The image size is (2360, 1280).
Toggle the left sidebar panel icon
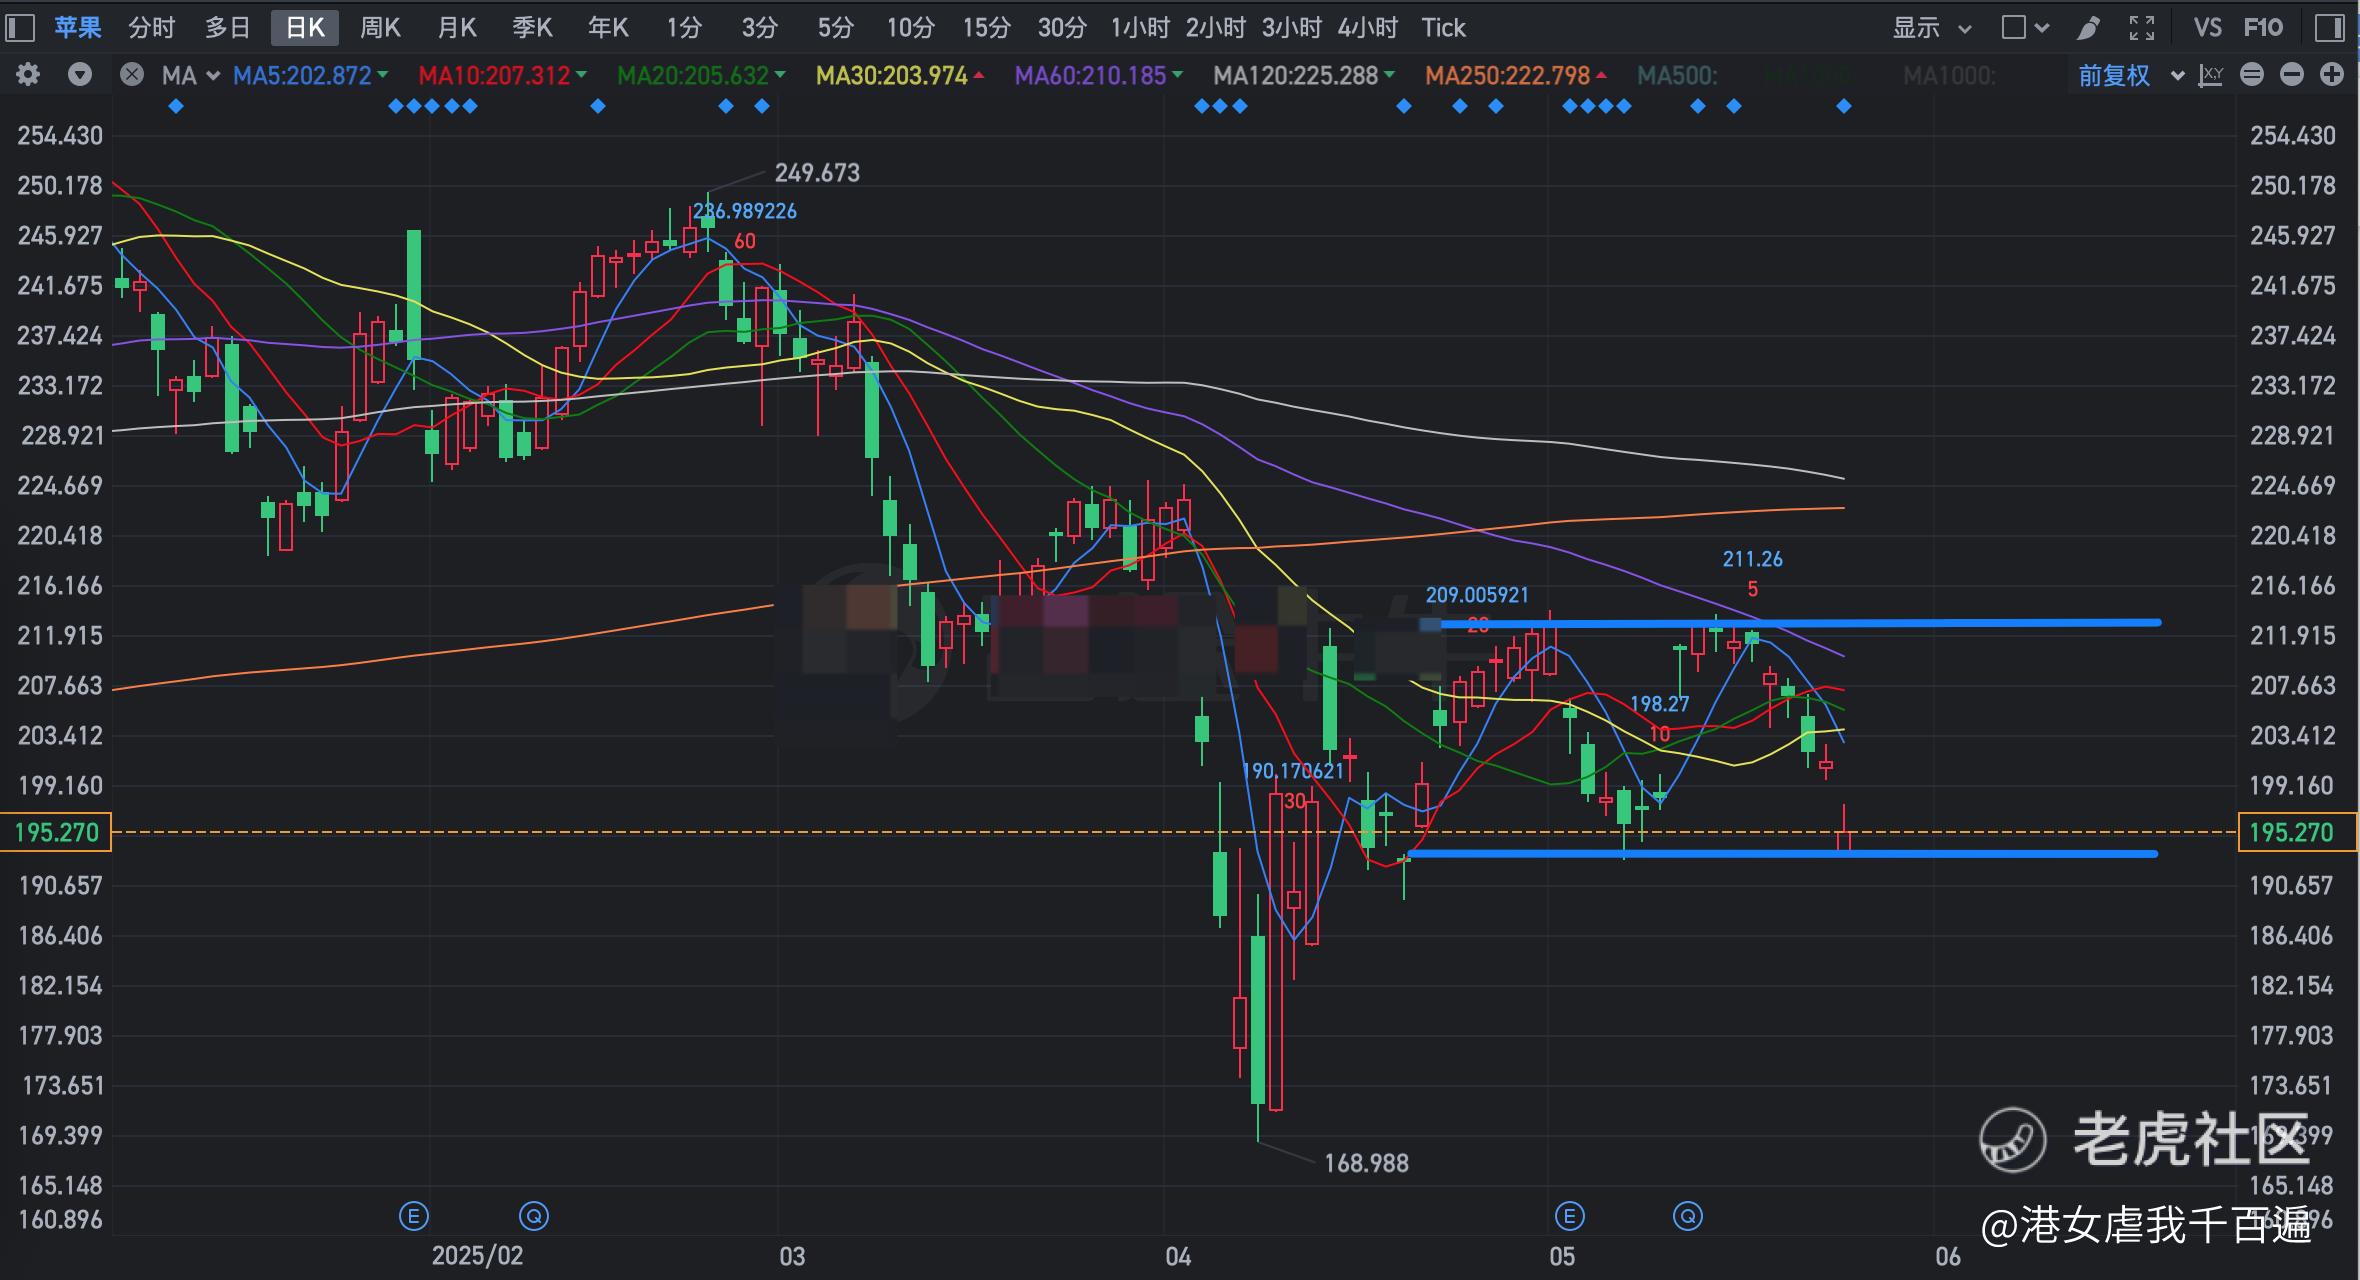click(20, 28)
